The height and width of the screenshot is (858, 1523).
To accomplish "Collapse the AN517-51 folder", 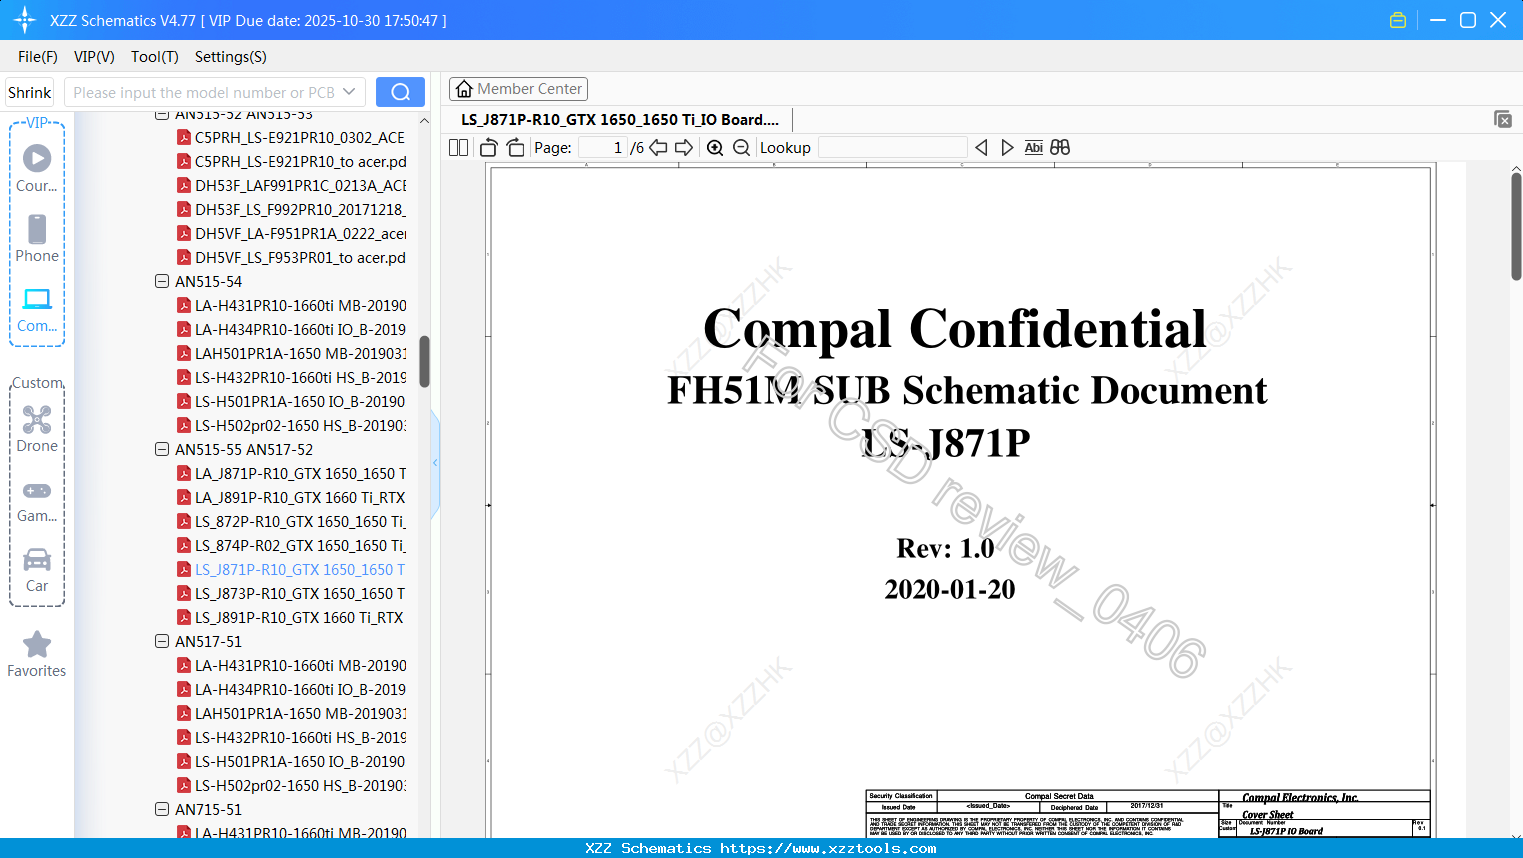I will coord(162,642).
